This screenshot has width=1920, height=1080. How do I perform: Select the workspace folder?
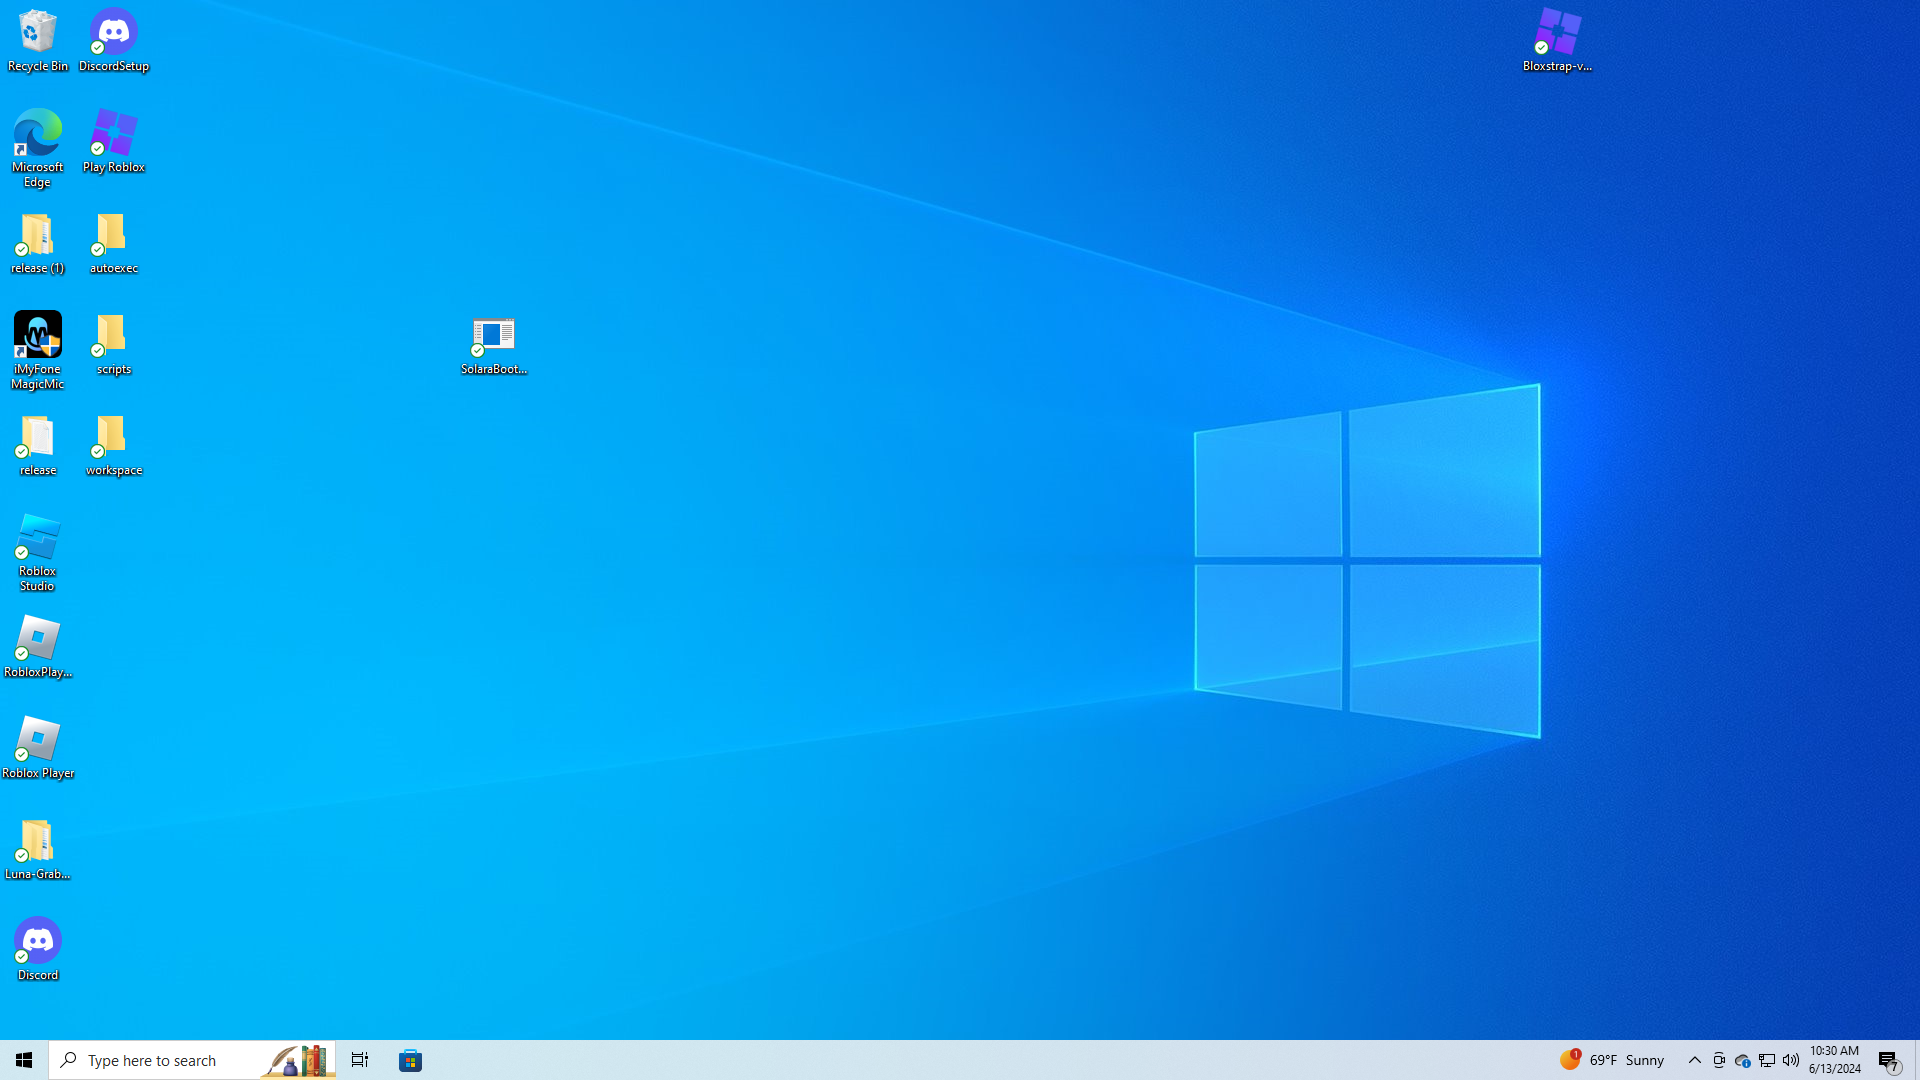coord(114,444)
